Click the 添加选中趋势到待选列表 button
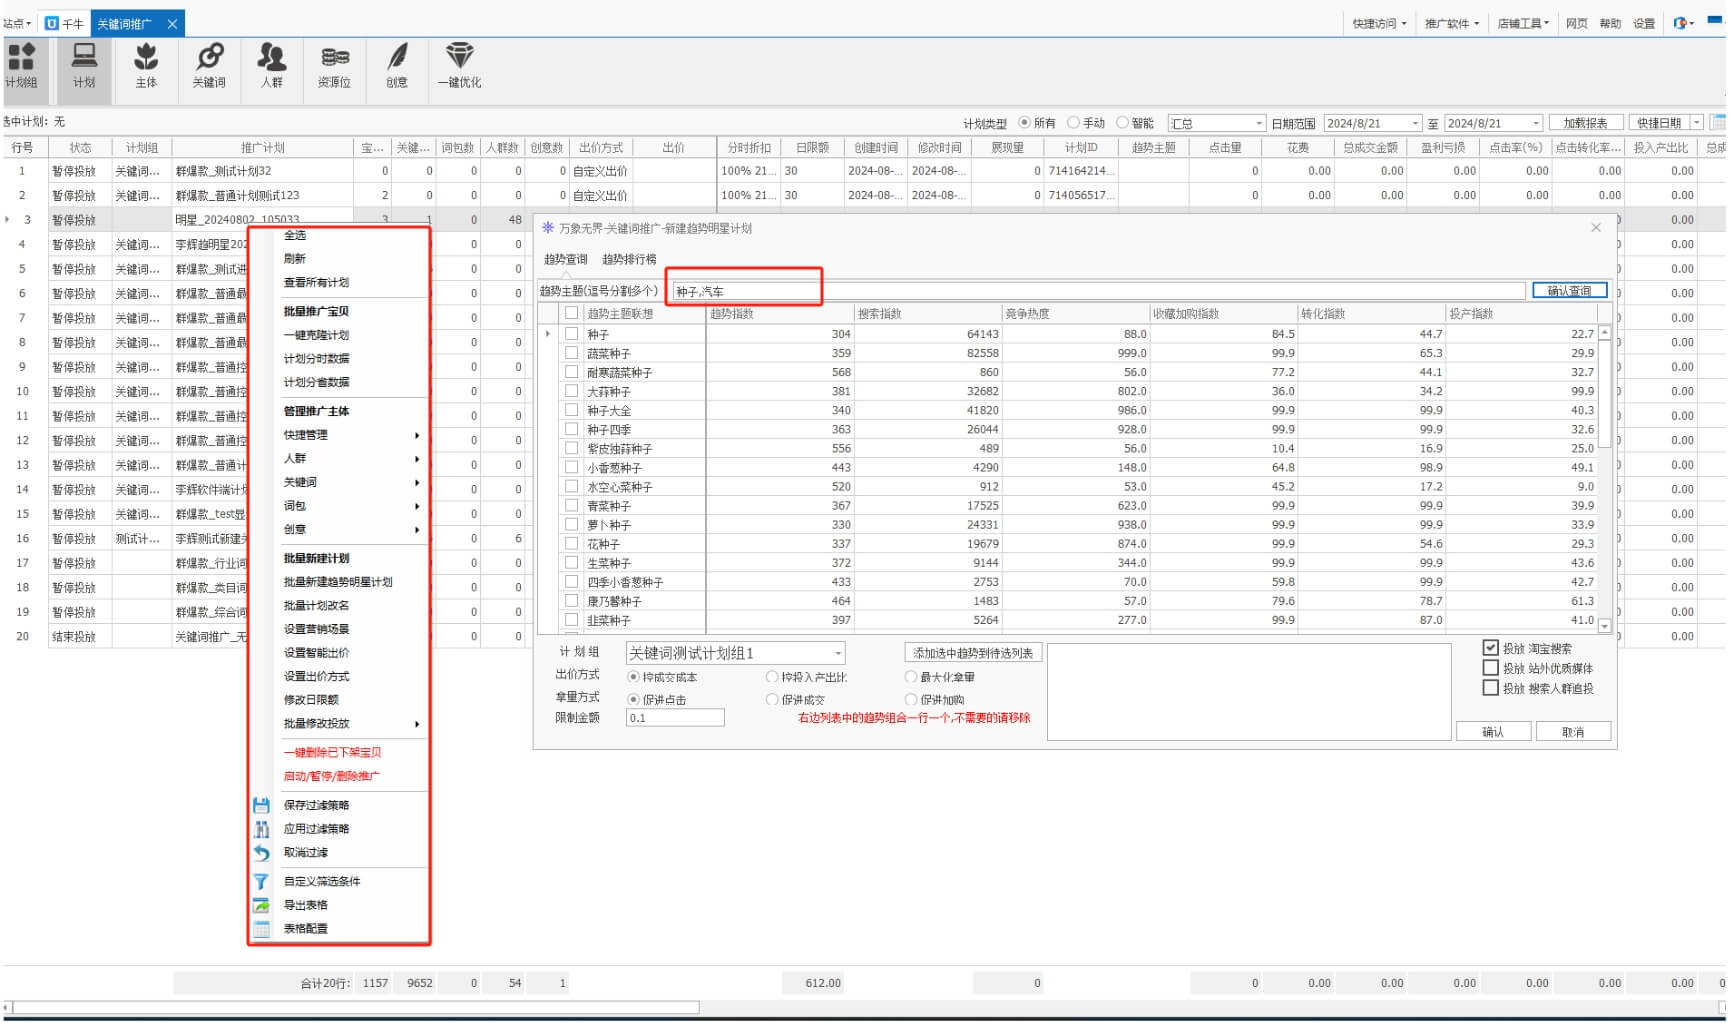Image resolution: width=1731 pixels, height=1023 pixels. pos(973,653)
